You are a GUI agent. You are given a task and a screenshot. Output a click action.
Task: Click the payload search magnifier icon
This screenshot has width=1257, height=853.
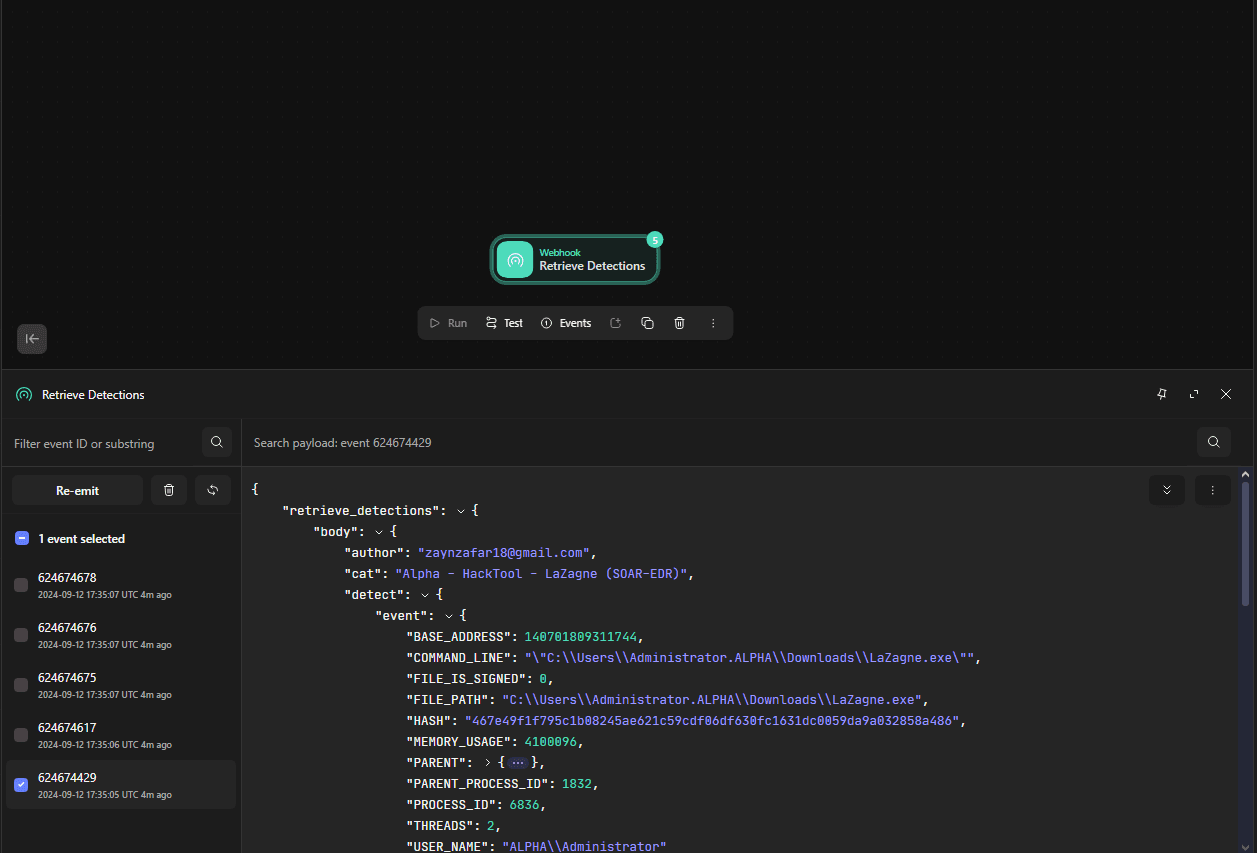pos(1214,441)
